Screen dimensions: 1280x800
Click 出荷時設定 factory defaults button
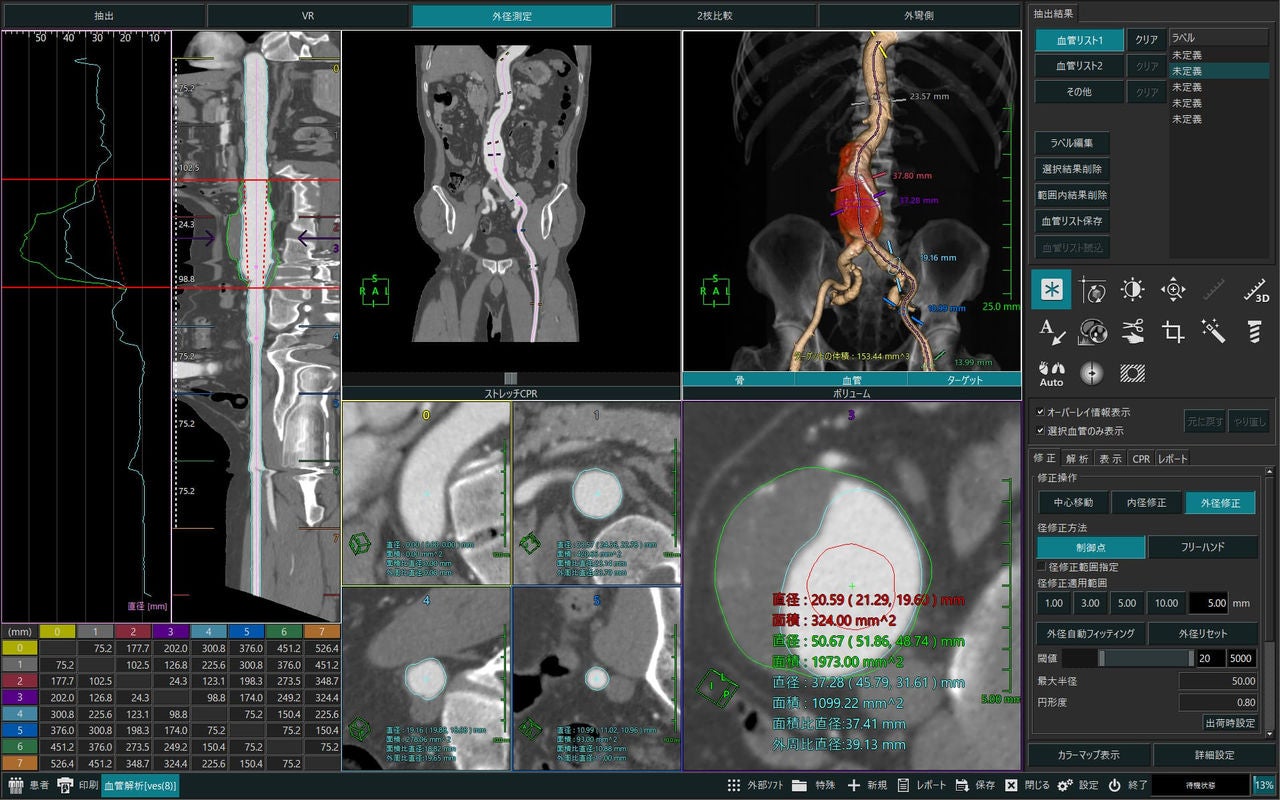pos(1230,722)
